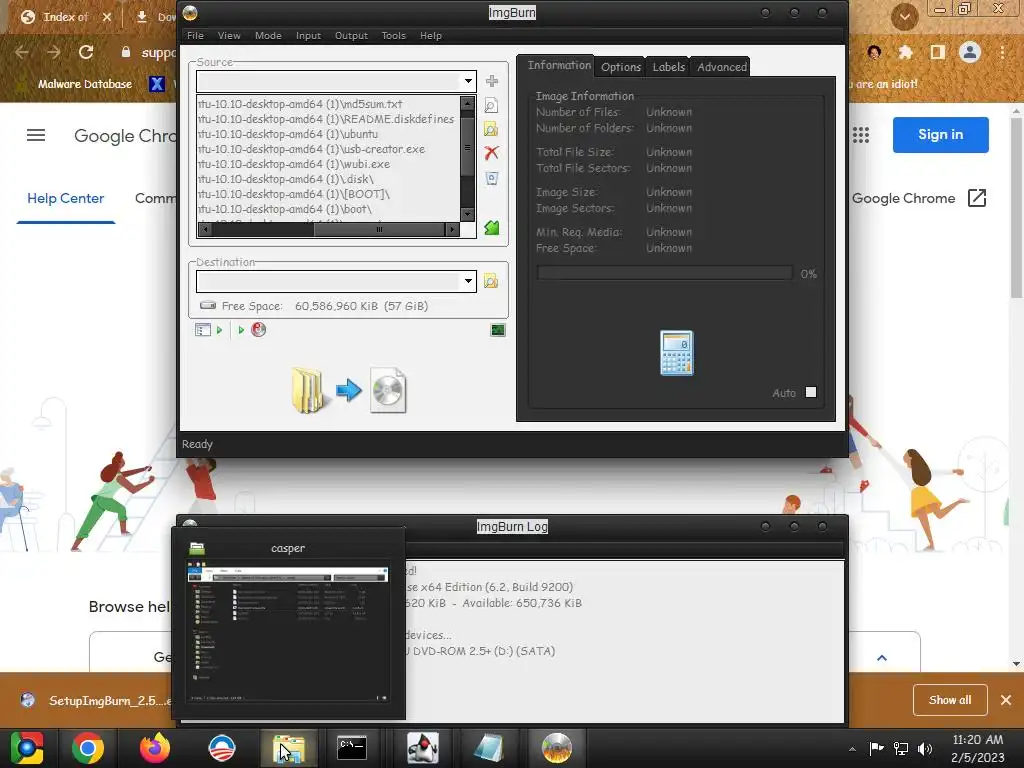Open the Mode menu in ImgBurn
Viewport: 1024px width, 768px height.
tap(268, 35)
